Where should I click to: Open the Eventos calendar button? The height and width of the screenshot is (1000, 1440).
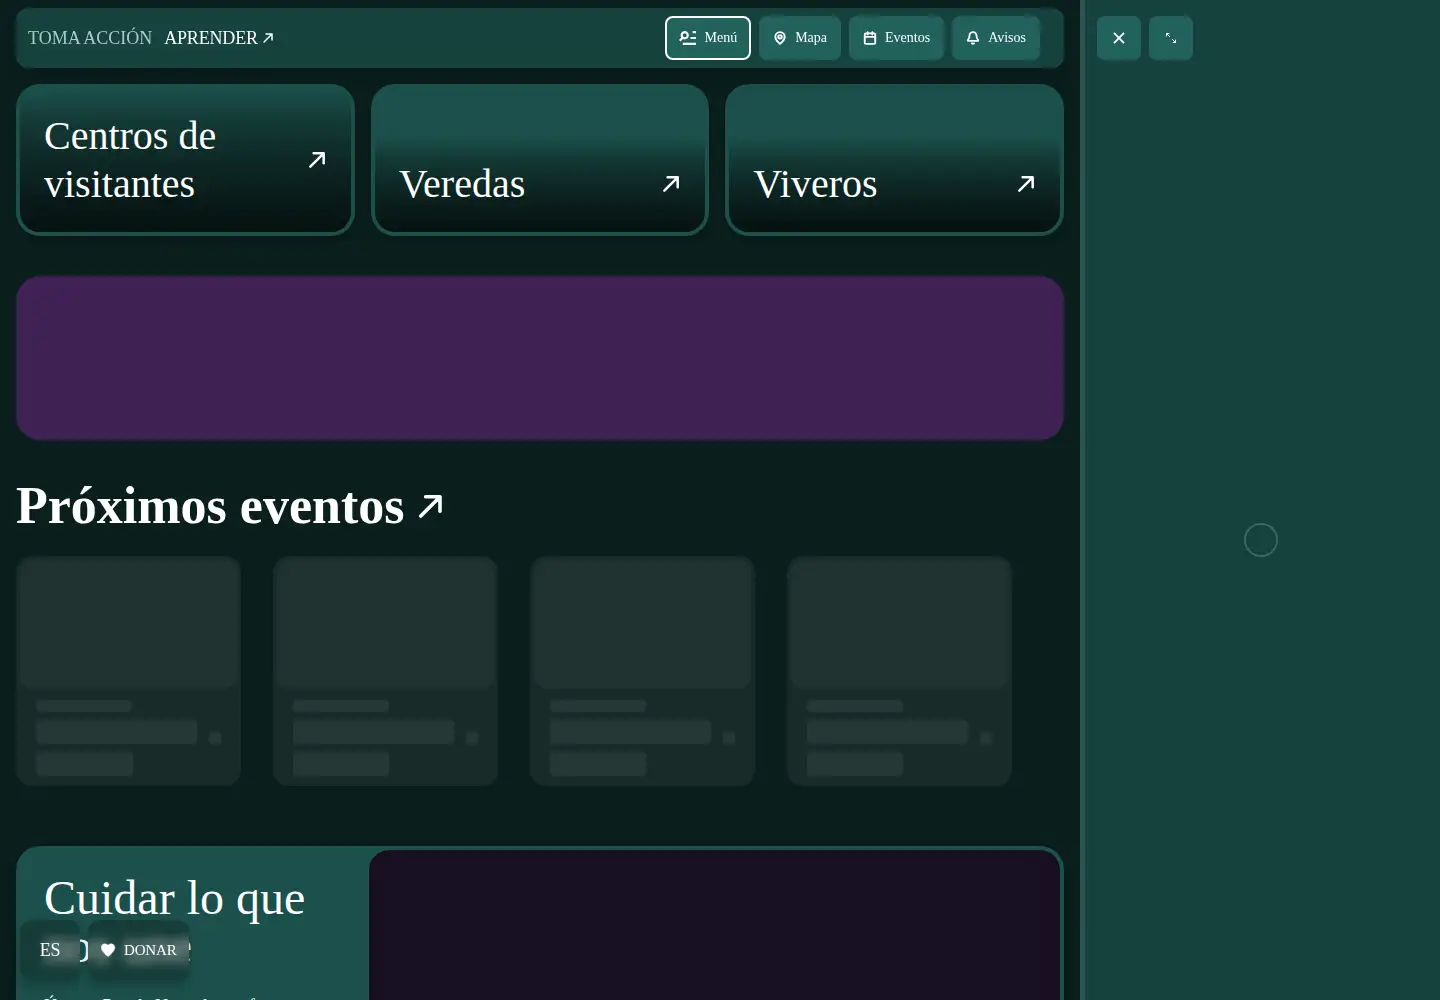[x=896, y=38]
